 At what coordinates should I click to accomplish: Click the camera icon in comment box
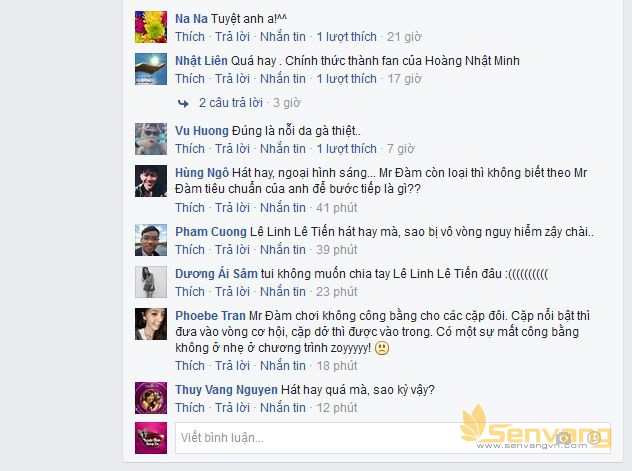click(563, 438)
